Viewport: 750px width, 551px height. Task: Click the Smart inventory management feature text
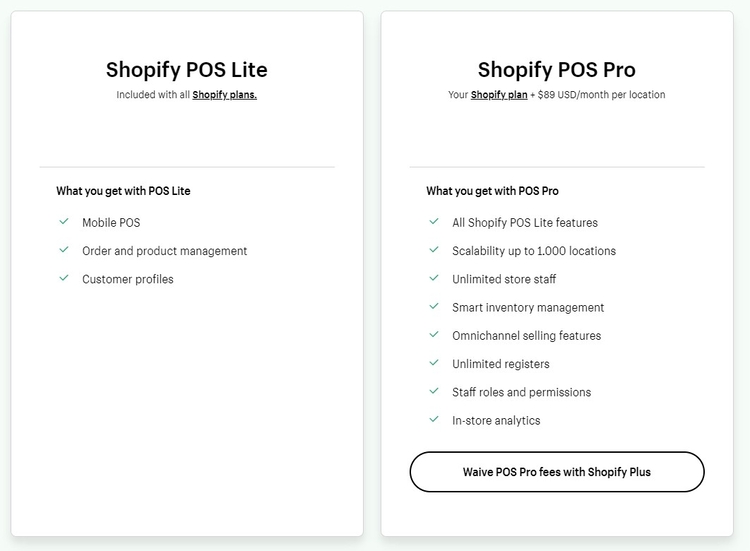tap(528, 307)
